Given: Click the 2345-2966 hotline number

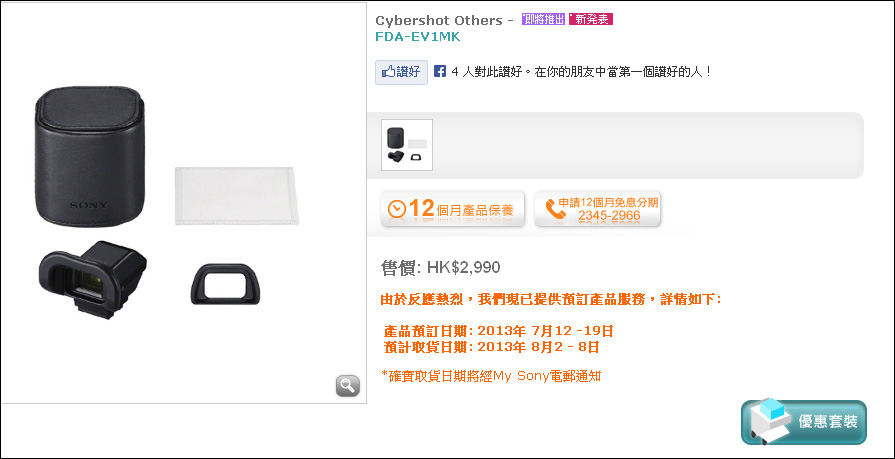Looking at the screenshot, I should coord(609,216).
